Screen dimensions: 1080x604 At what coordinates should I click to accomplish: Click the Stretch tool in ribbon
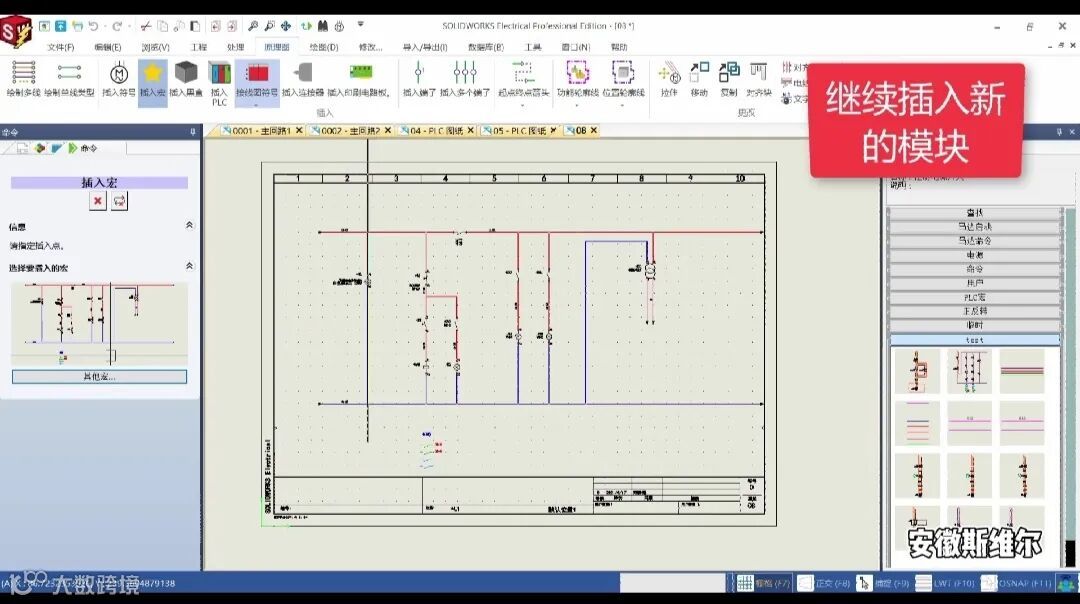[669, 79]
